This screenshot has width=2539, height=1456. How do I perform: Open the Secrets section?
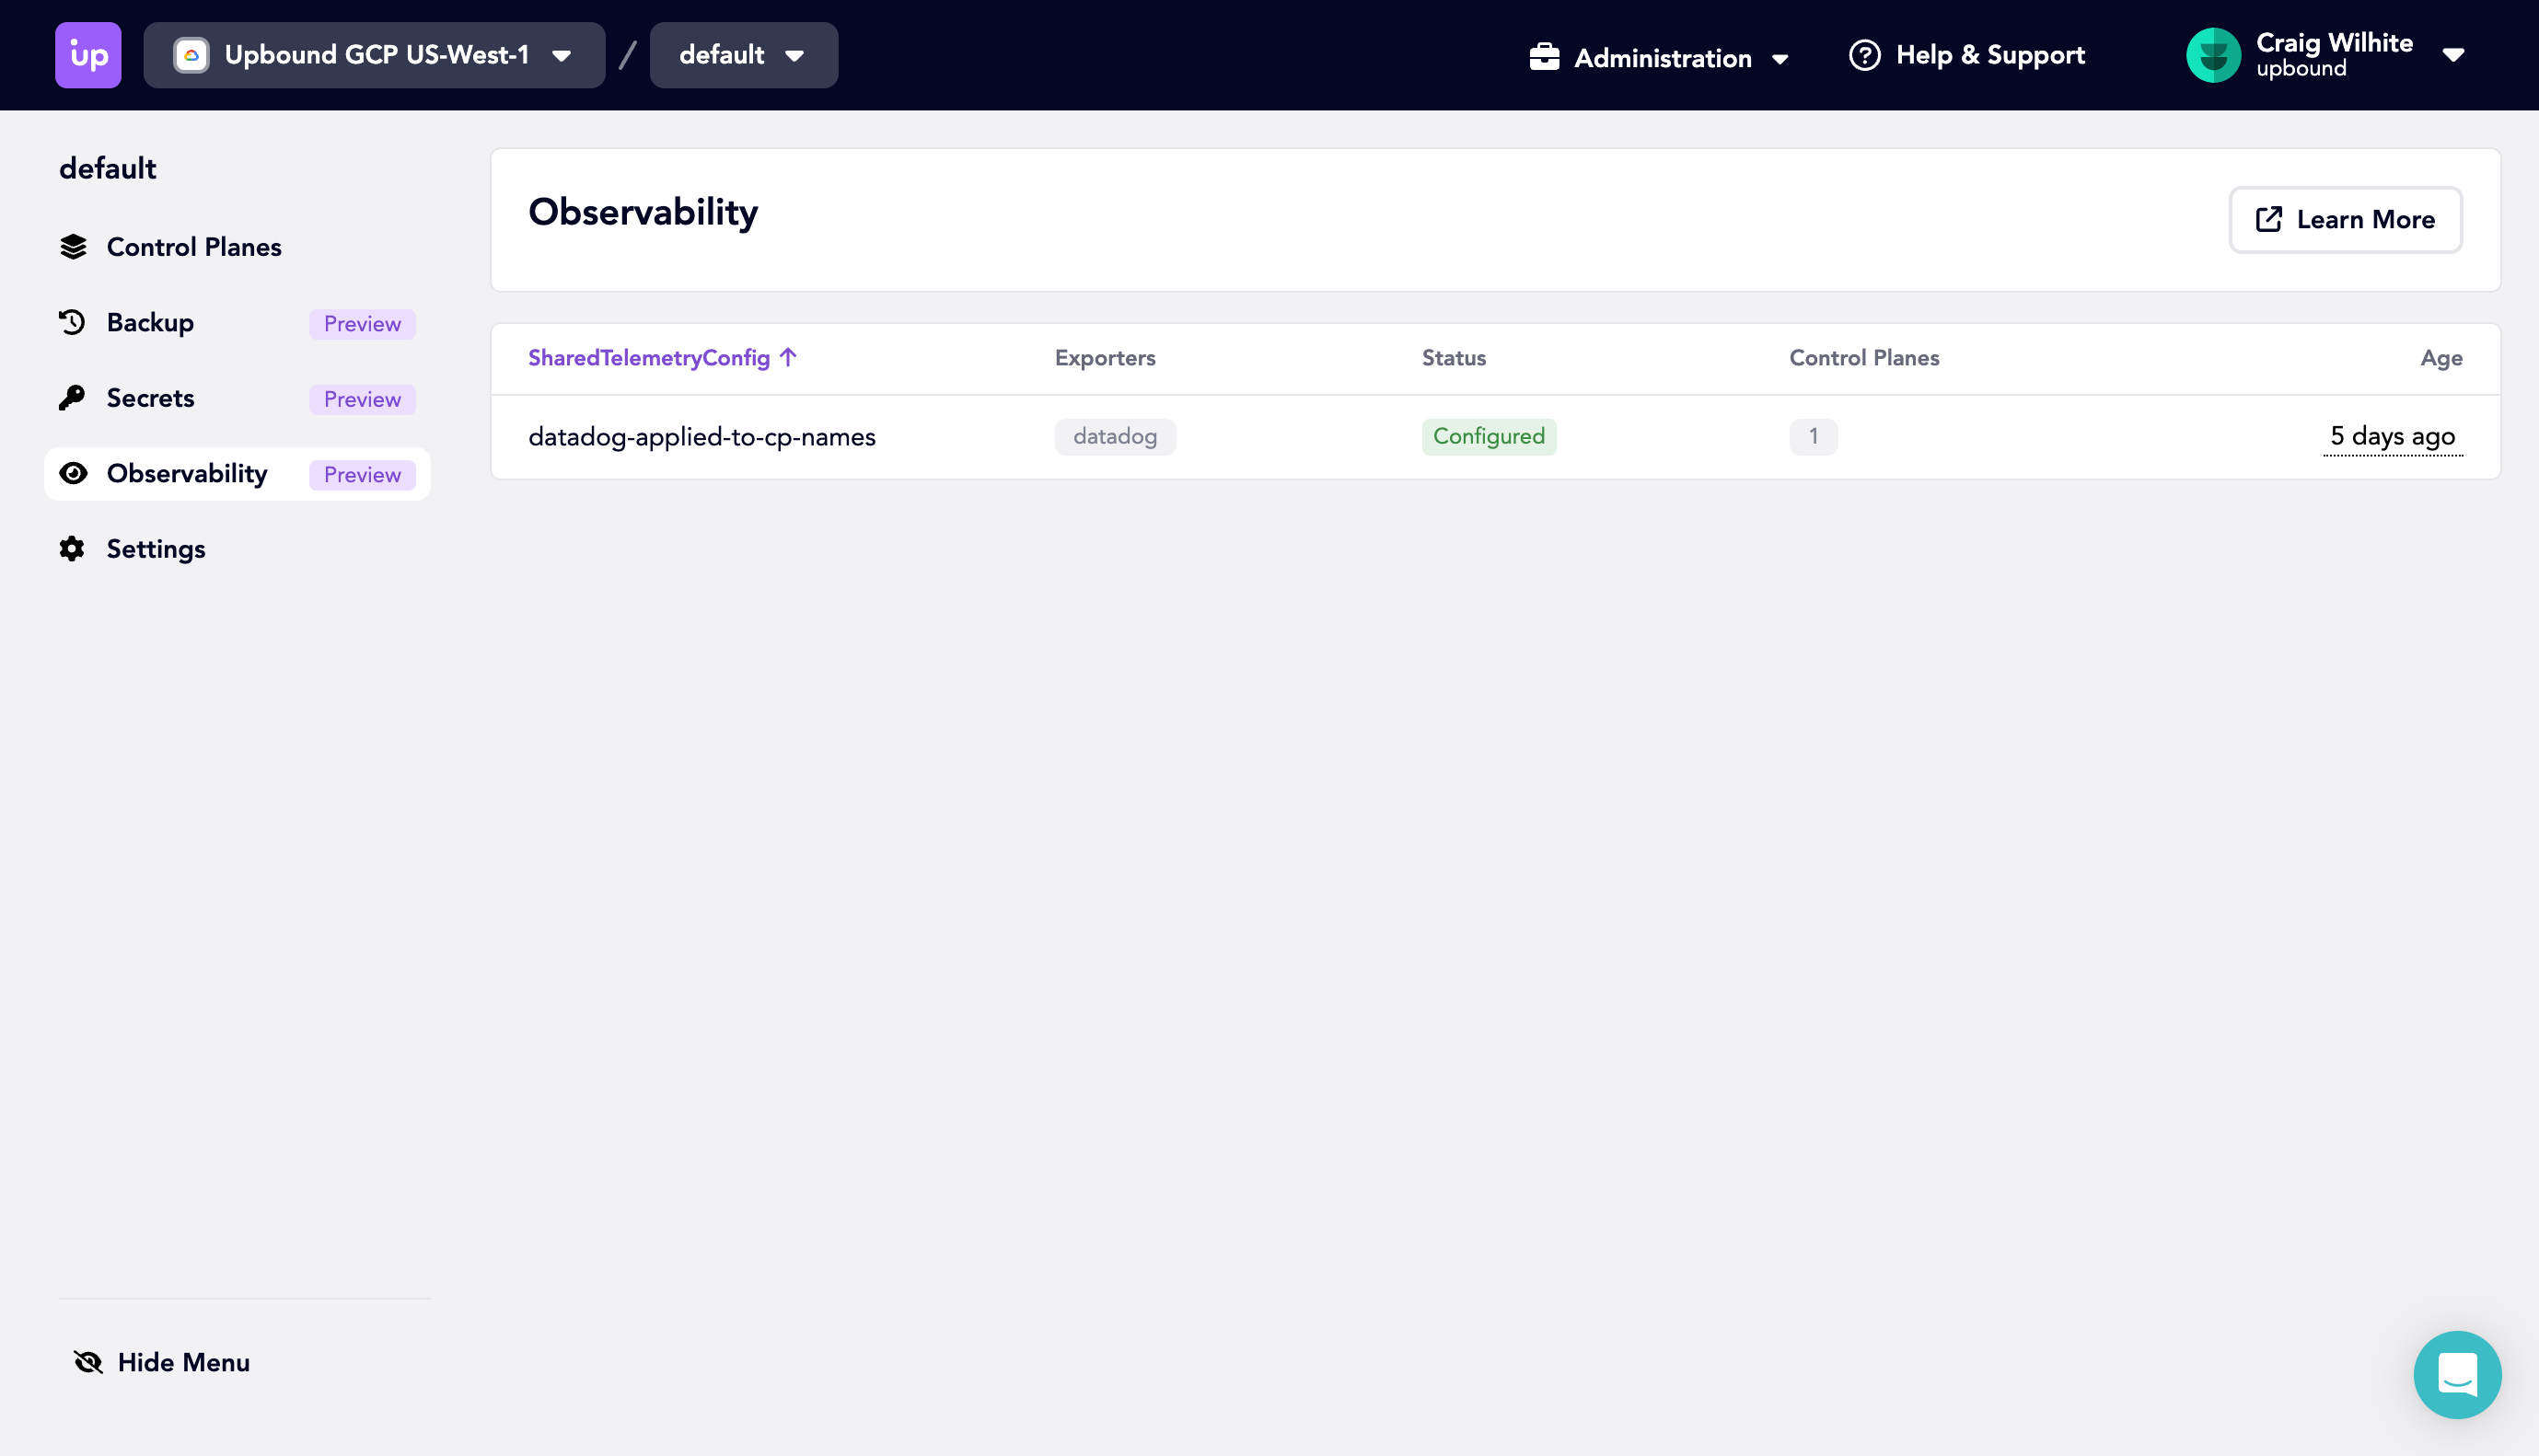(x=237, y=398)
